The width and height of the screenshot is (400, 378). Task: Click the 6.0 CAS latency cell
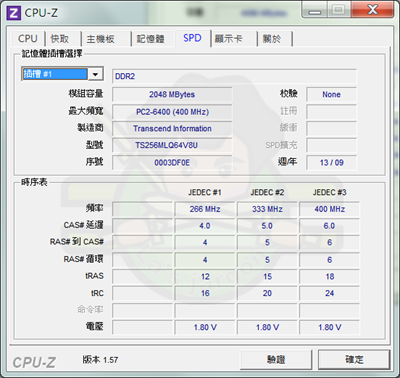click(x=329, y=226)
